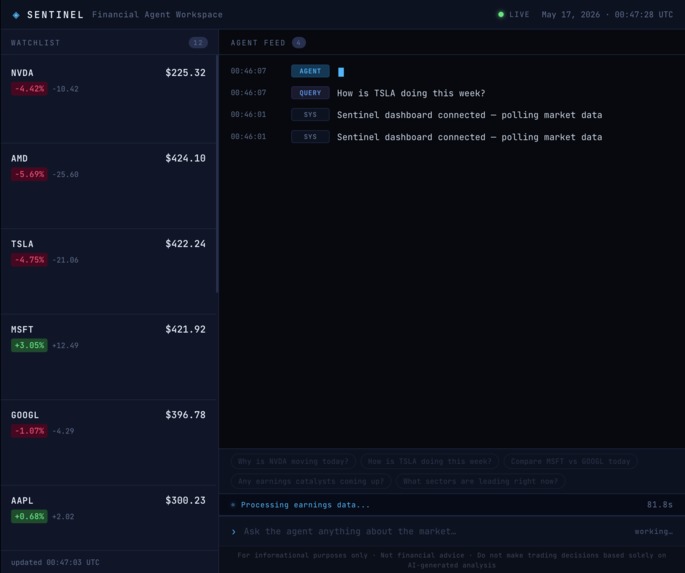This screenshot has height=573, width=685.
Task: Click the AMD -5.69% change badge
Action: tap(29, 174)
